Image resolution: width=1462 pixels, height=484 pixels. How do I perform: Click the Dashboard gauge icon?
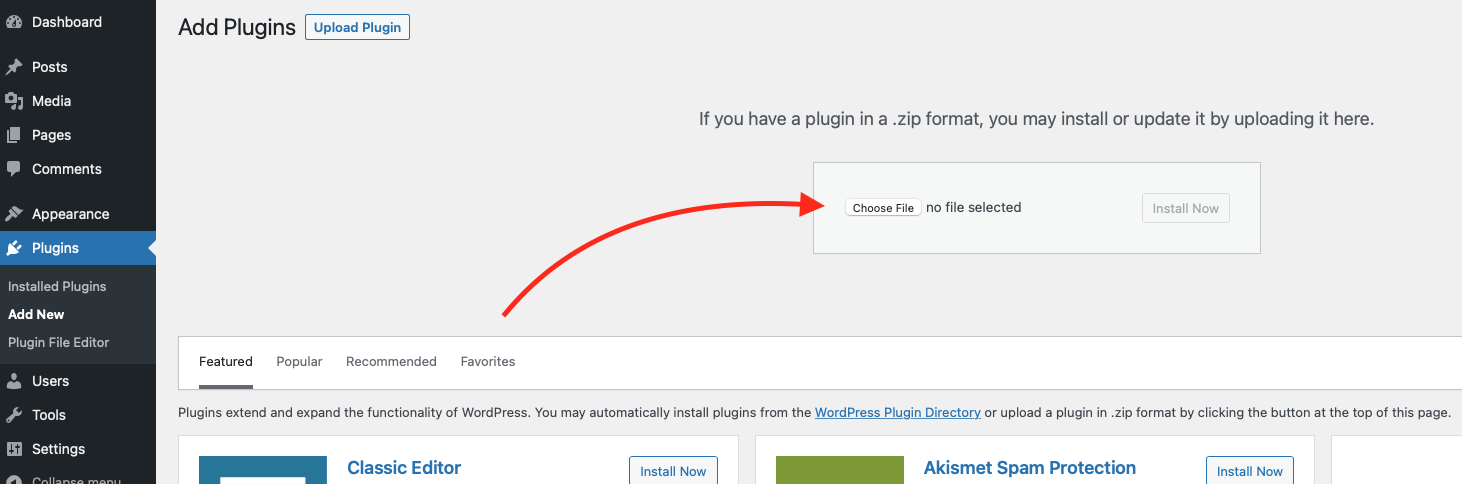(14, 22)
